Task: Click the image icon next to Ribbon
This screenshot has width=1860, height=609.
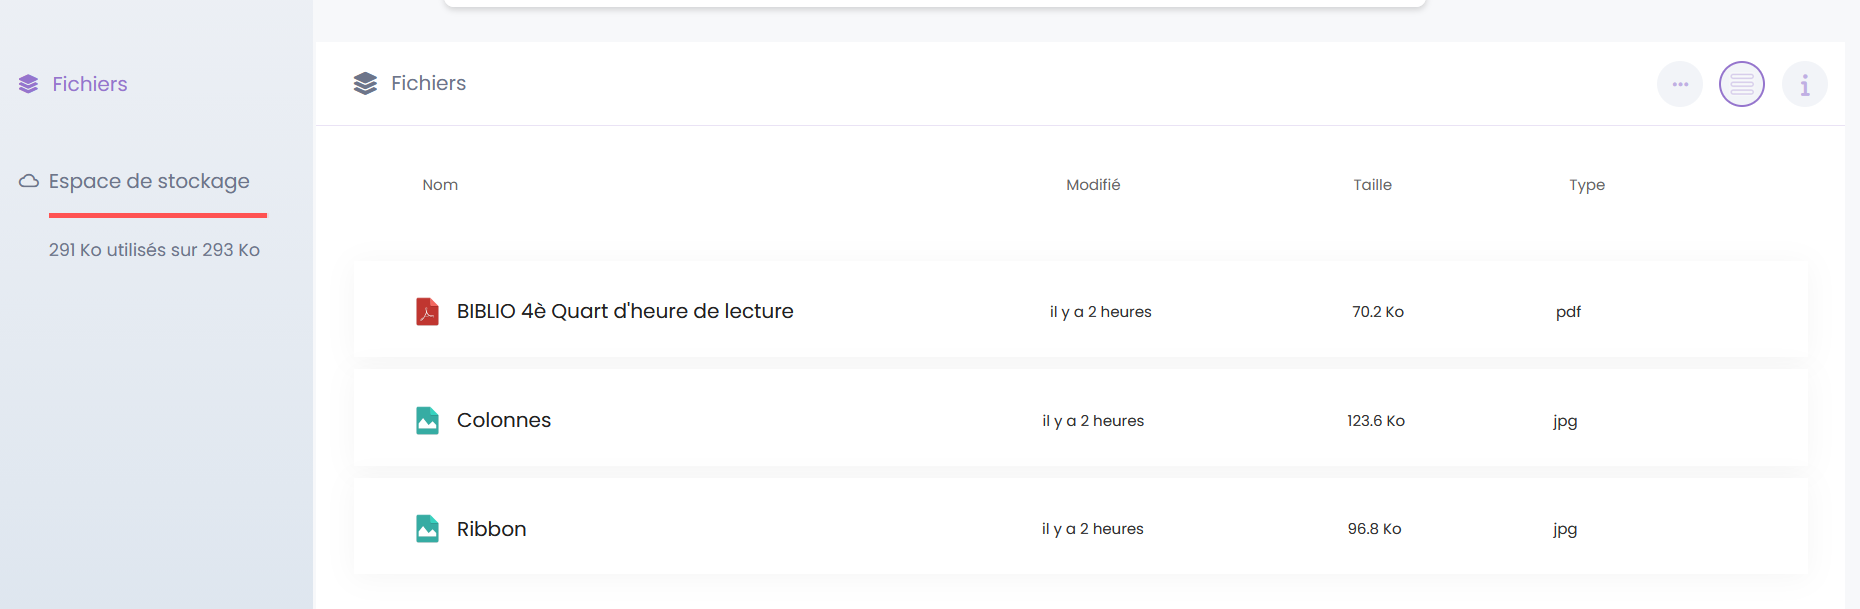Action: point(427,528)
